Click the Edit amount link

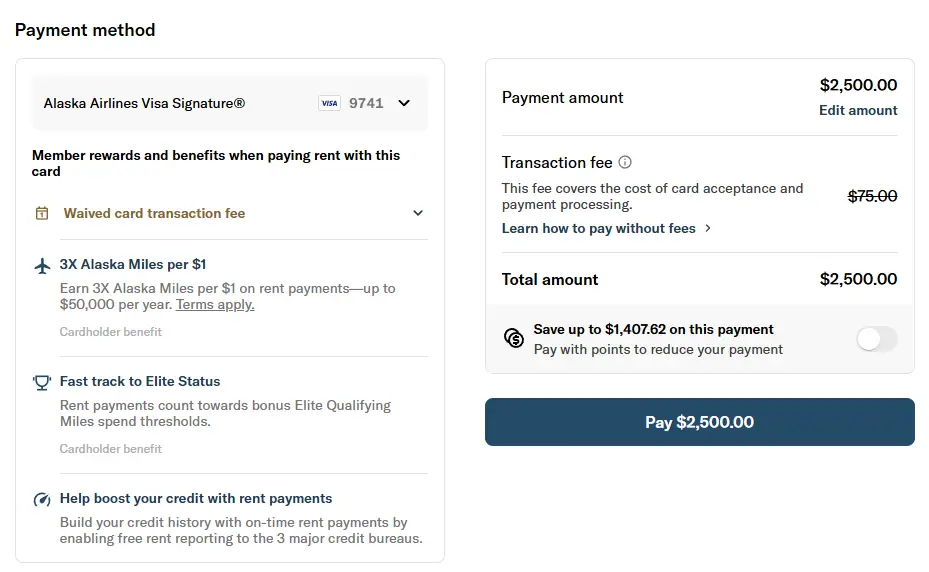pyautogui.click(x=858, y=110)
